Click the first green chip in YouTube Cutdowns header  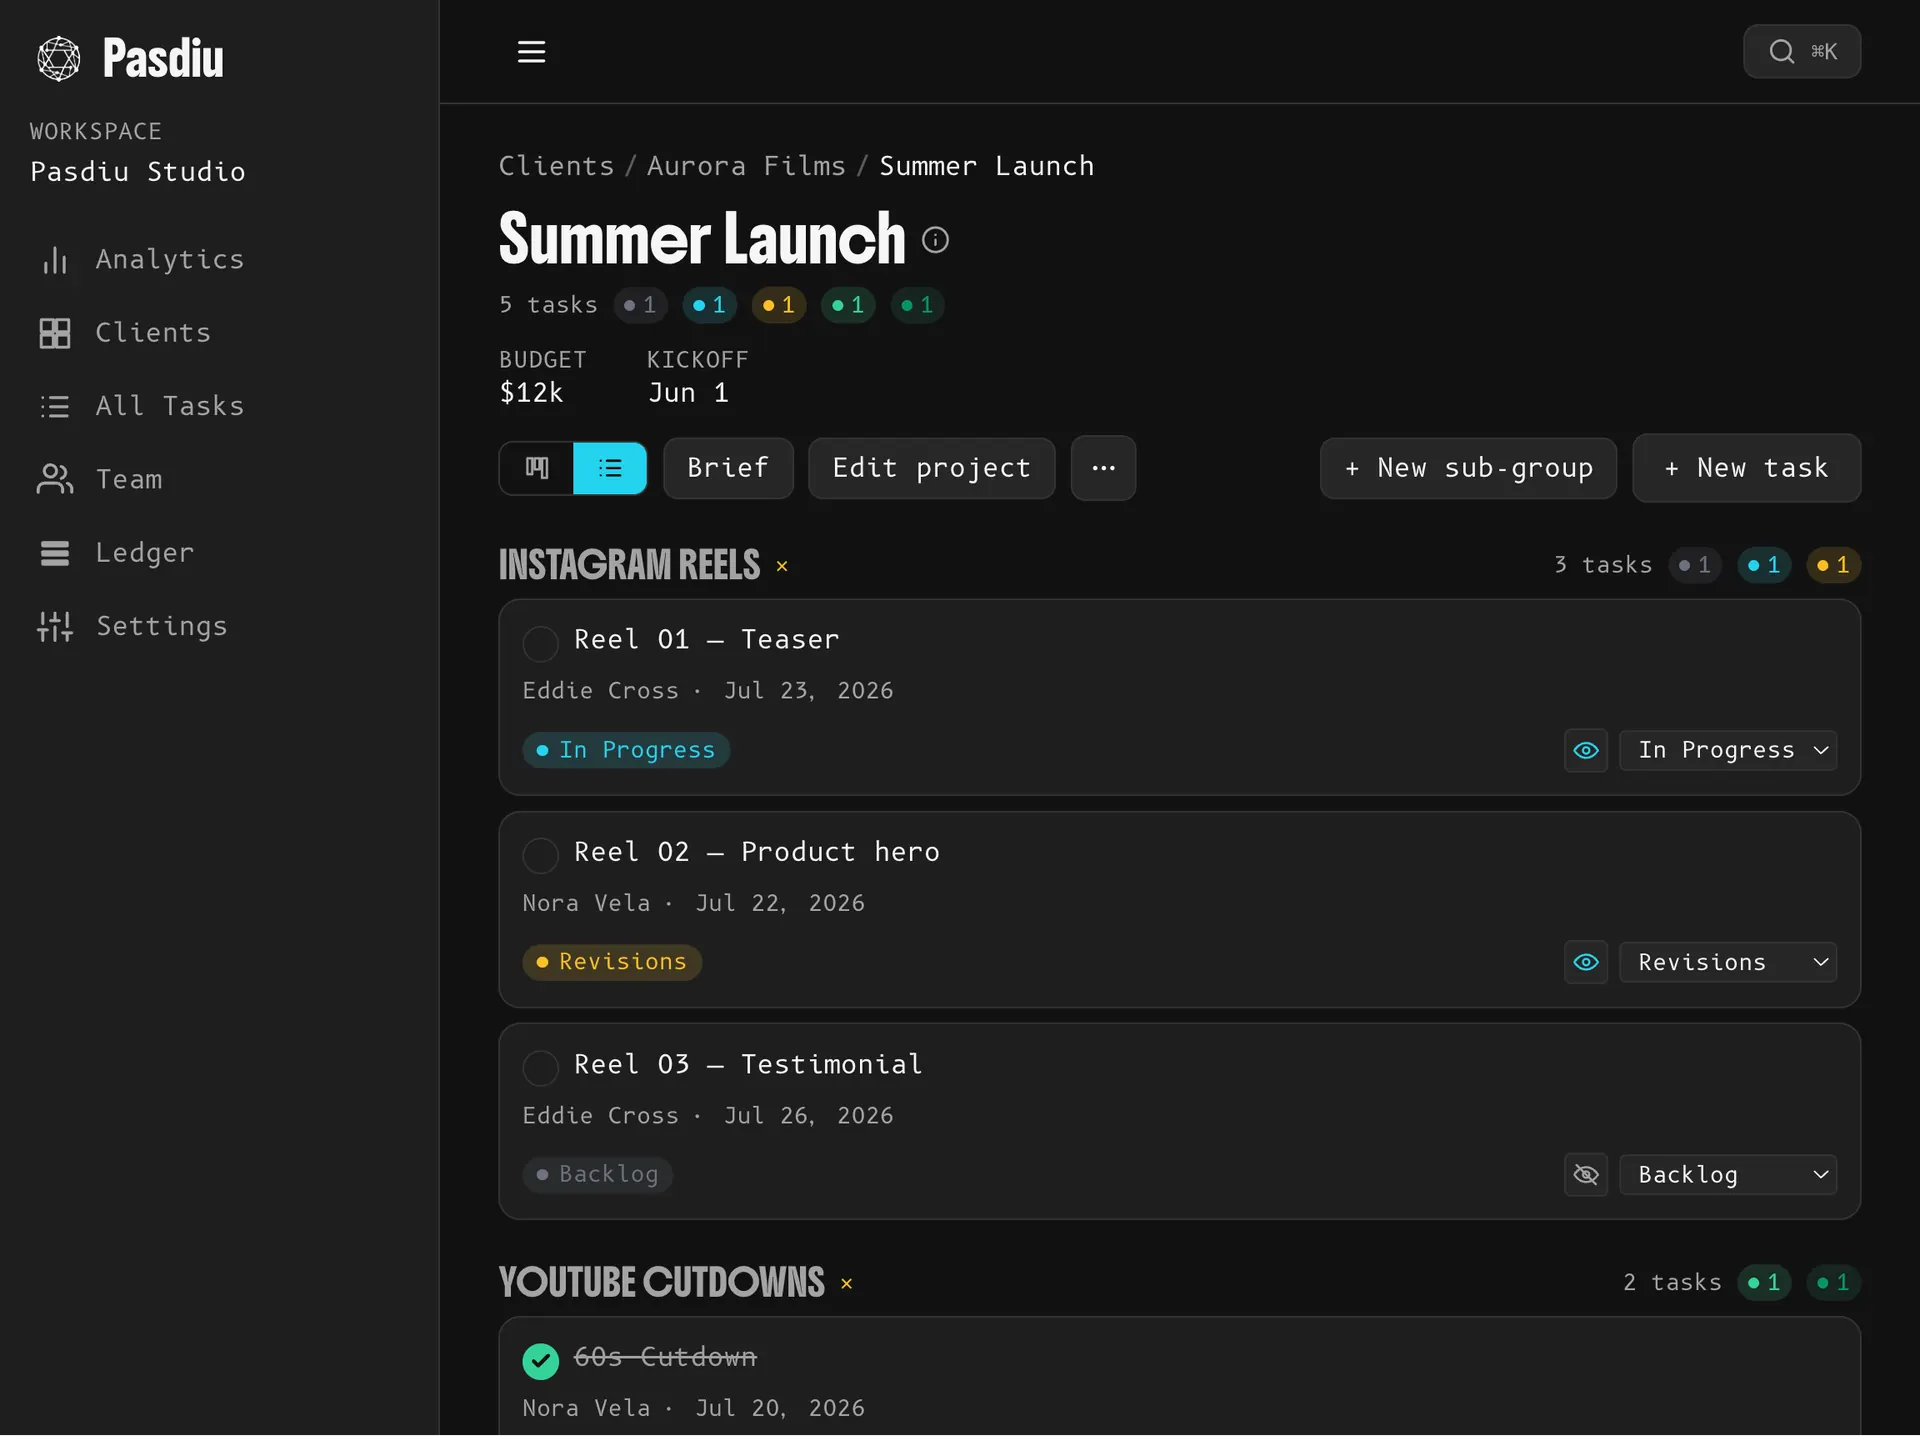pos(1764,1282)
